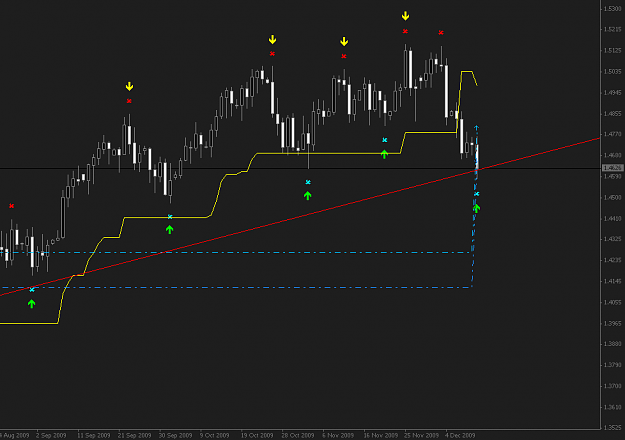Select the green up arrow below the lower blue dashed line
This screenshot has width=625, height=440.
pos(31,304)
